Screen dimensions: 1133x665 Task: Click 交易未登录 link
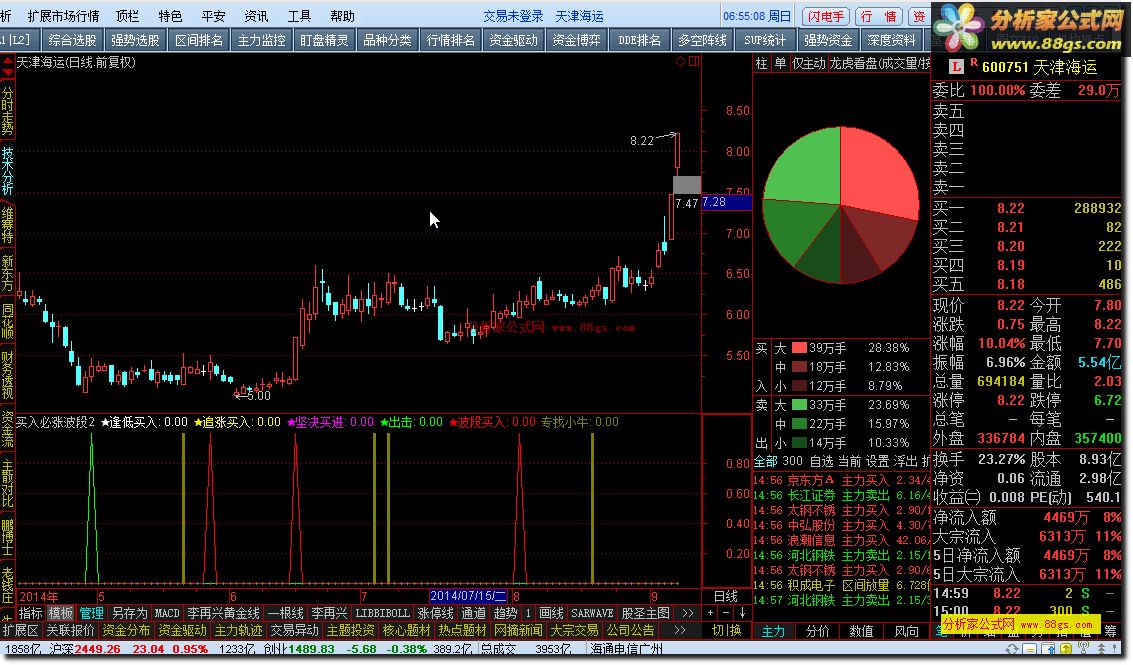pyautogui.click(x=513, y=16)
